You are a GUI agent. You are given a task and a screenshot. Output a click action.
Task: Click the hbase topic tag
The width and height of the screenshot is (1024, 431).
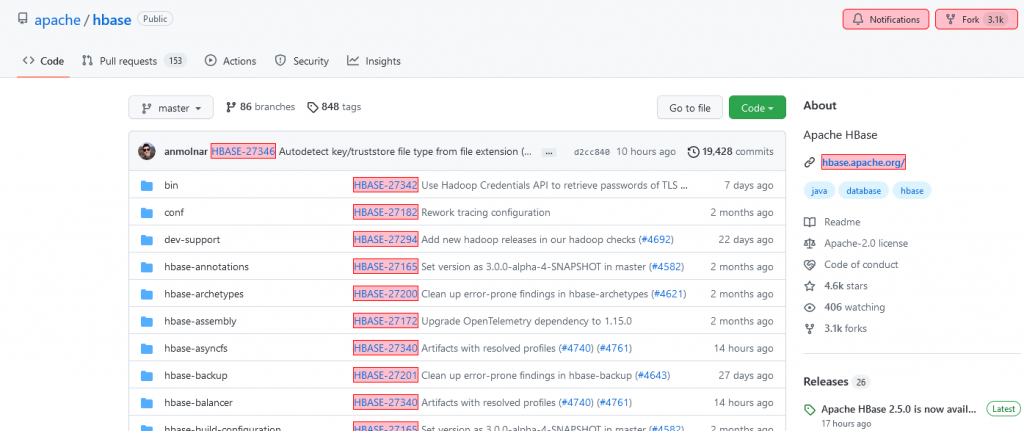coord(912,191)
